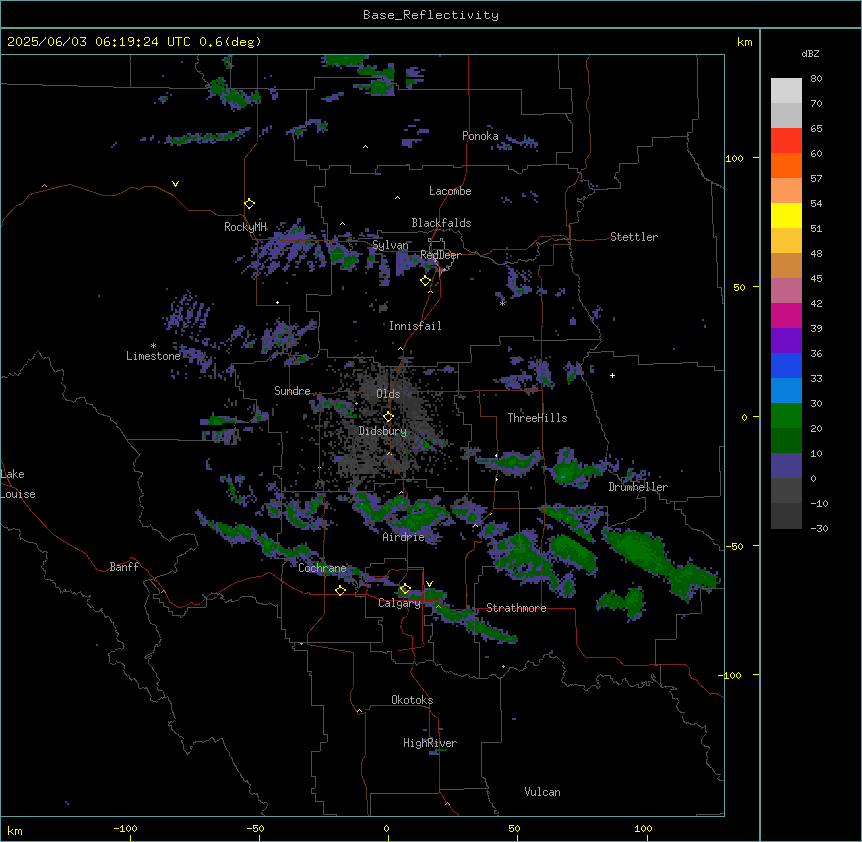Click the Airdrie label on map

tap(404, 537)
